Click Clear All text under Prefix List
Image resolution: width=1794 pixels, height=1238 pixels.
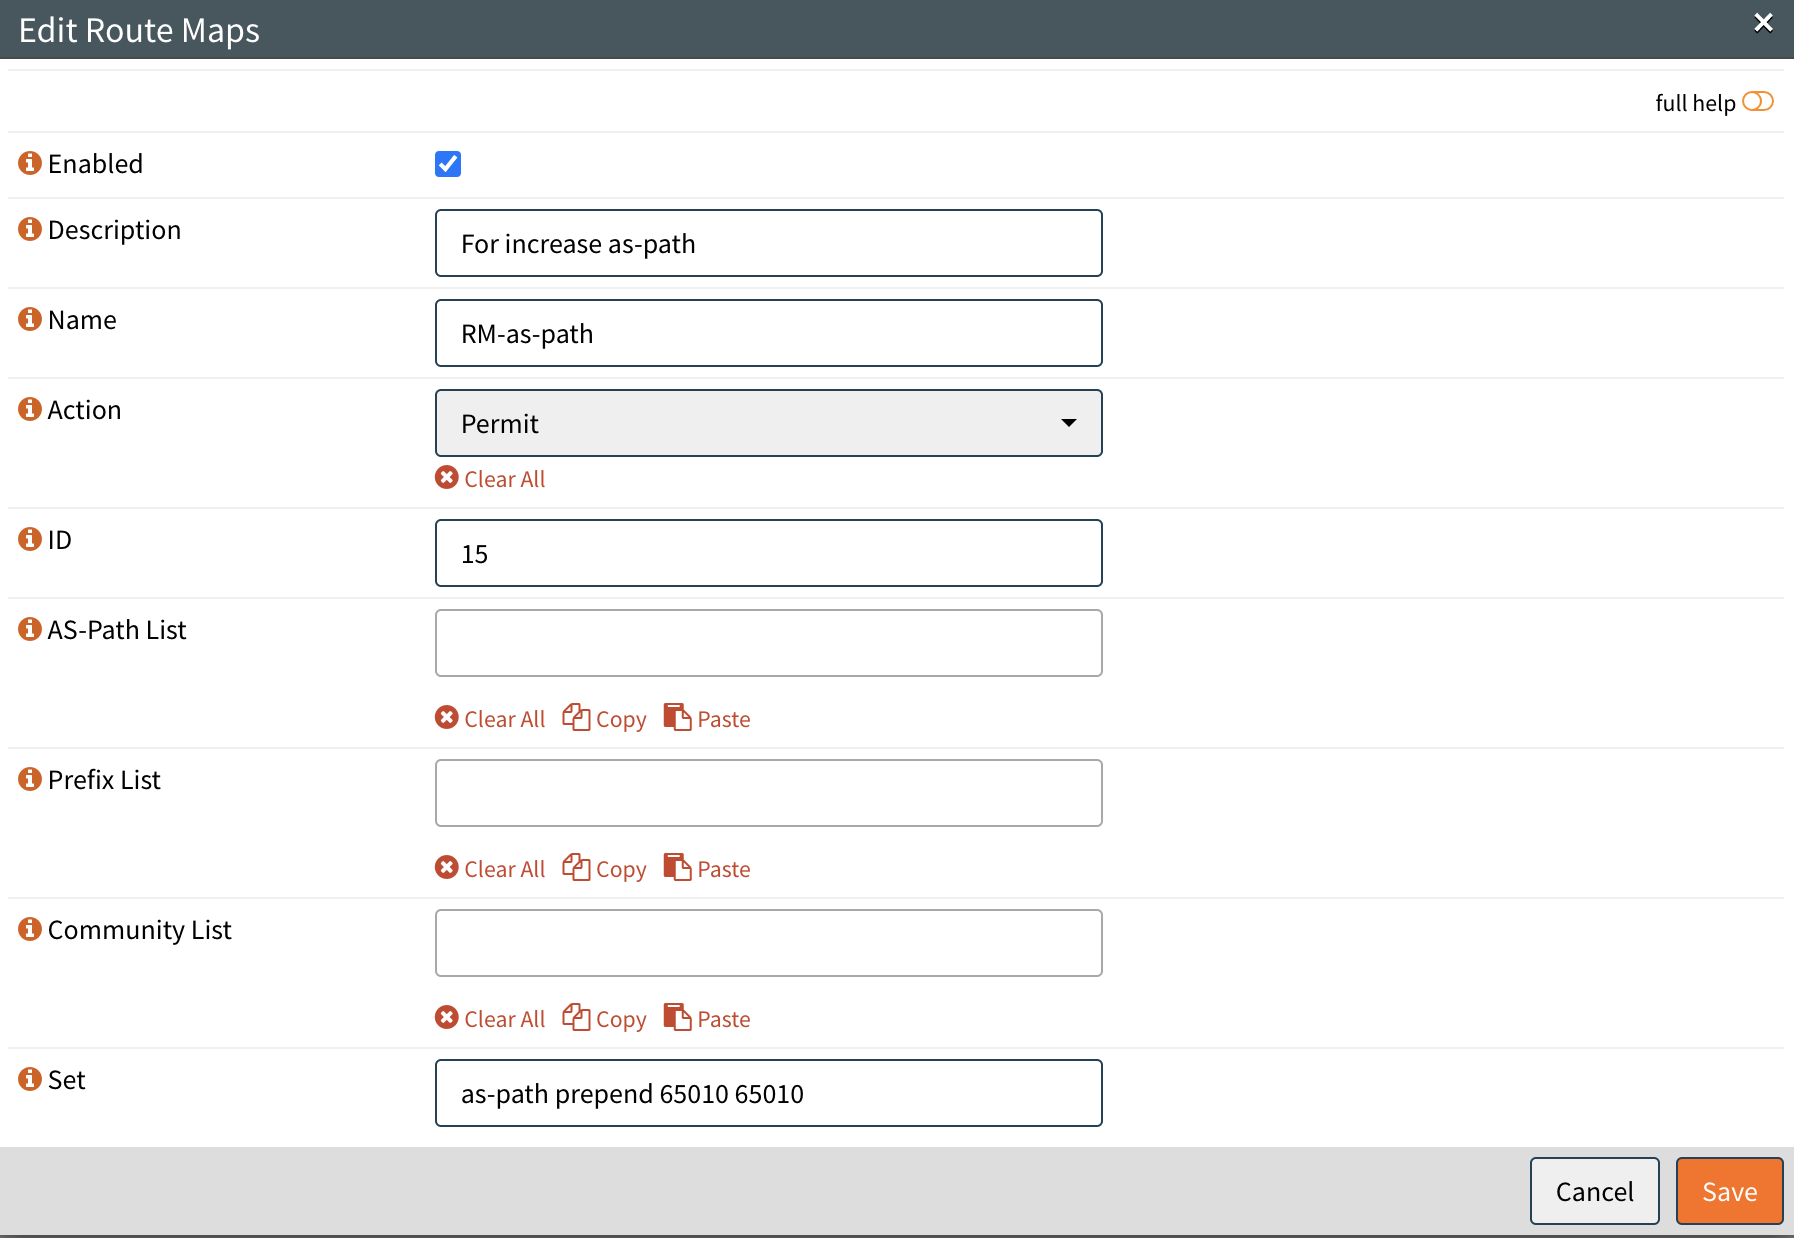[x=505, y=869]
